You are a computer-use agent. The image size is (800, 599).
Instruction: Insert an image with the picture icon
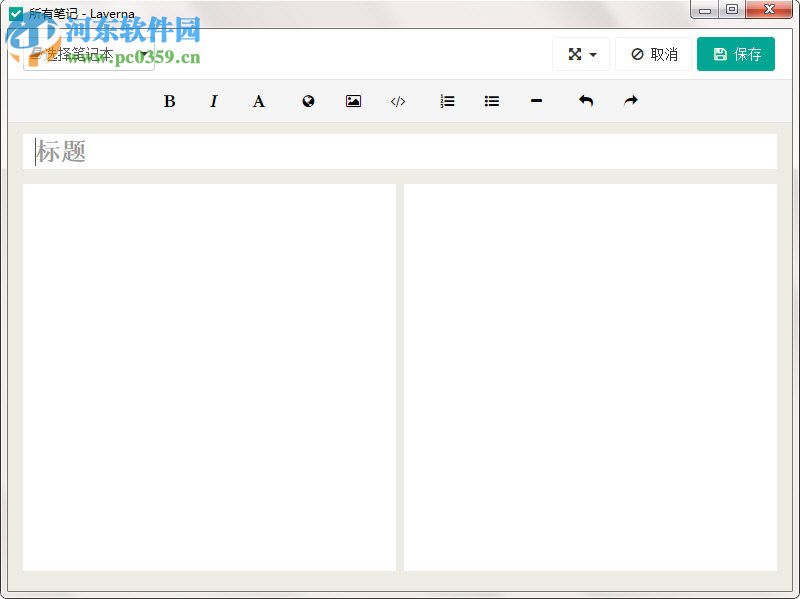click(353, 101)
